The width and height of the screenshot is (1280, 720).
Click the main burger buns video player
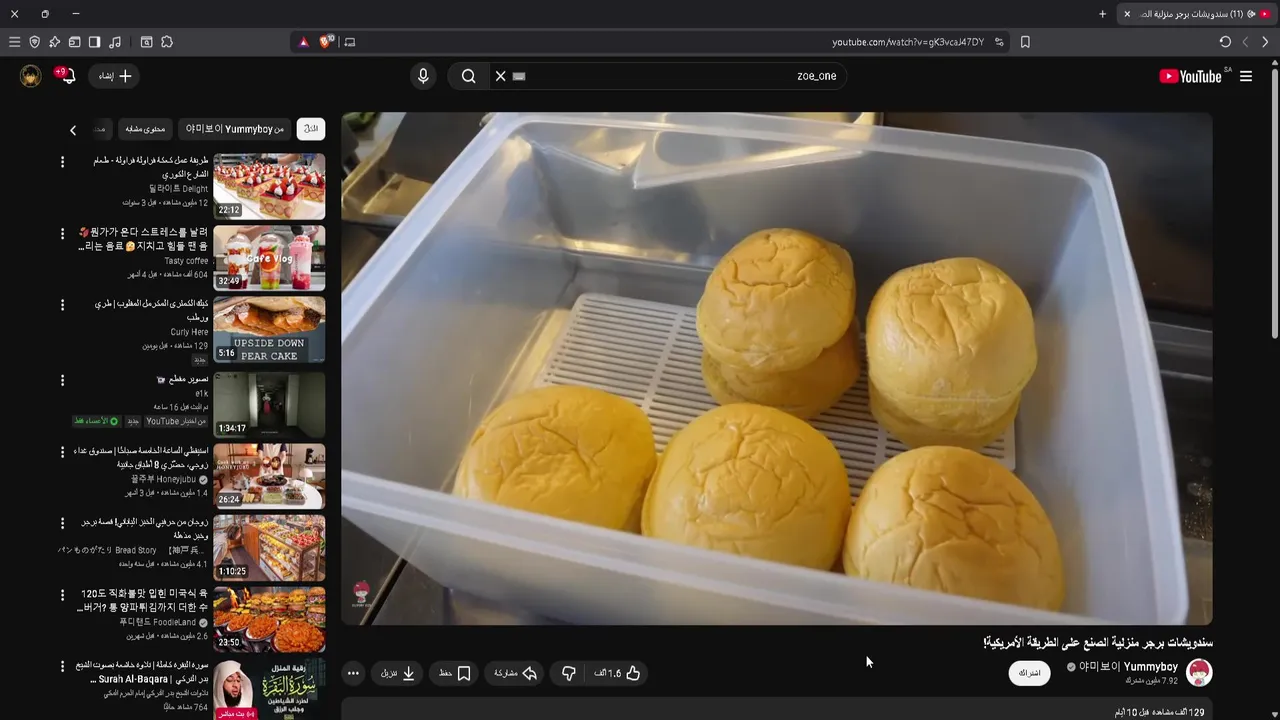(777, 368)
